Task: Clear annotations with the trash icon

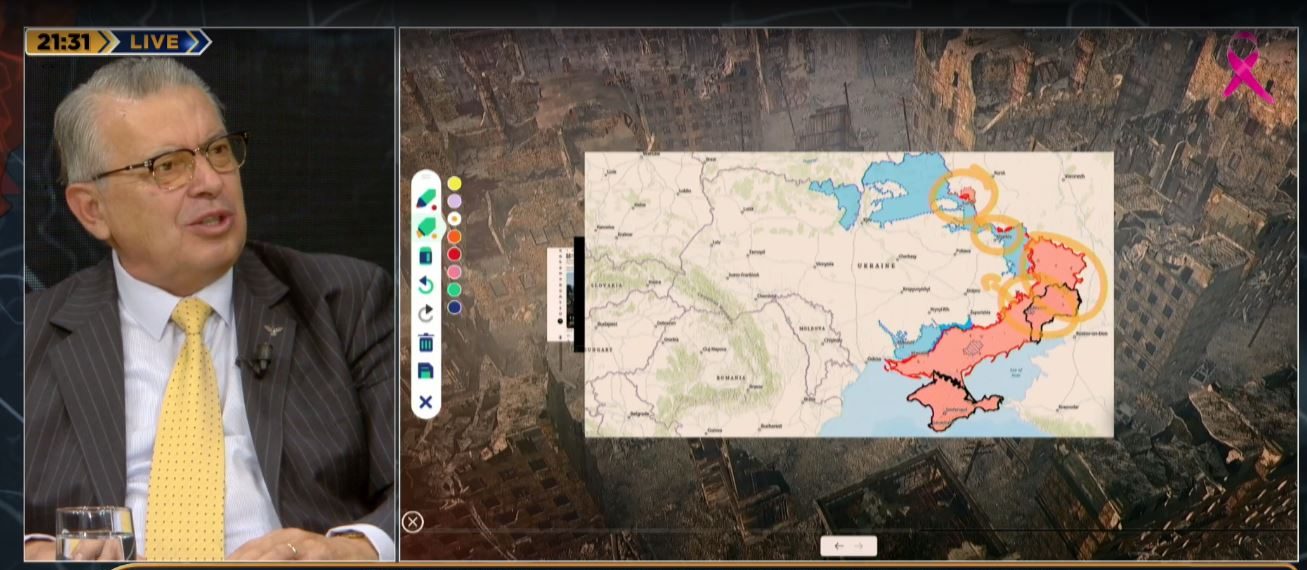Action: 425,343
